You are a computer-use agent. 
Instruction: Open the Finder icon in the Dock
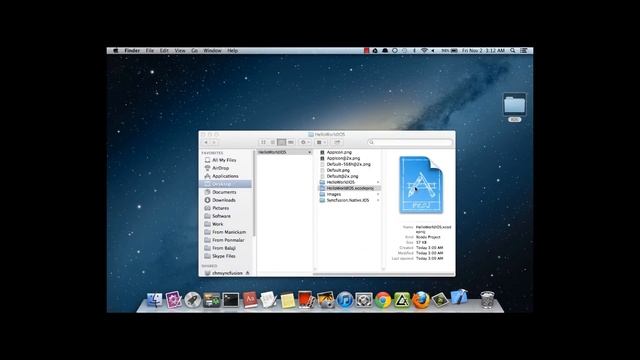(x=154, y=300)
